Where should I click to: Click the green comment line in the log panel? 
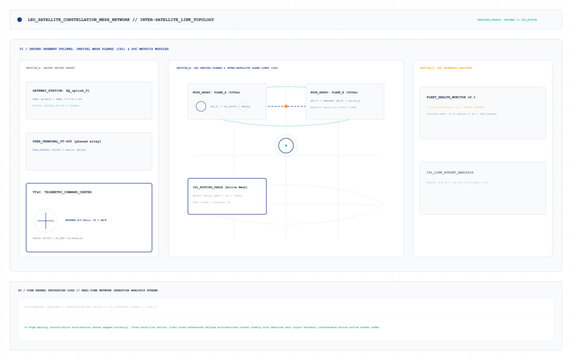pyautogui.click(x=202, y=327)
